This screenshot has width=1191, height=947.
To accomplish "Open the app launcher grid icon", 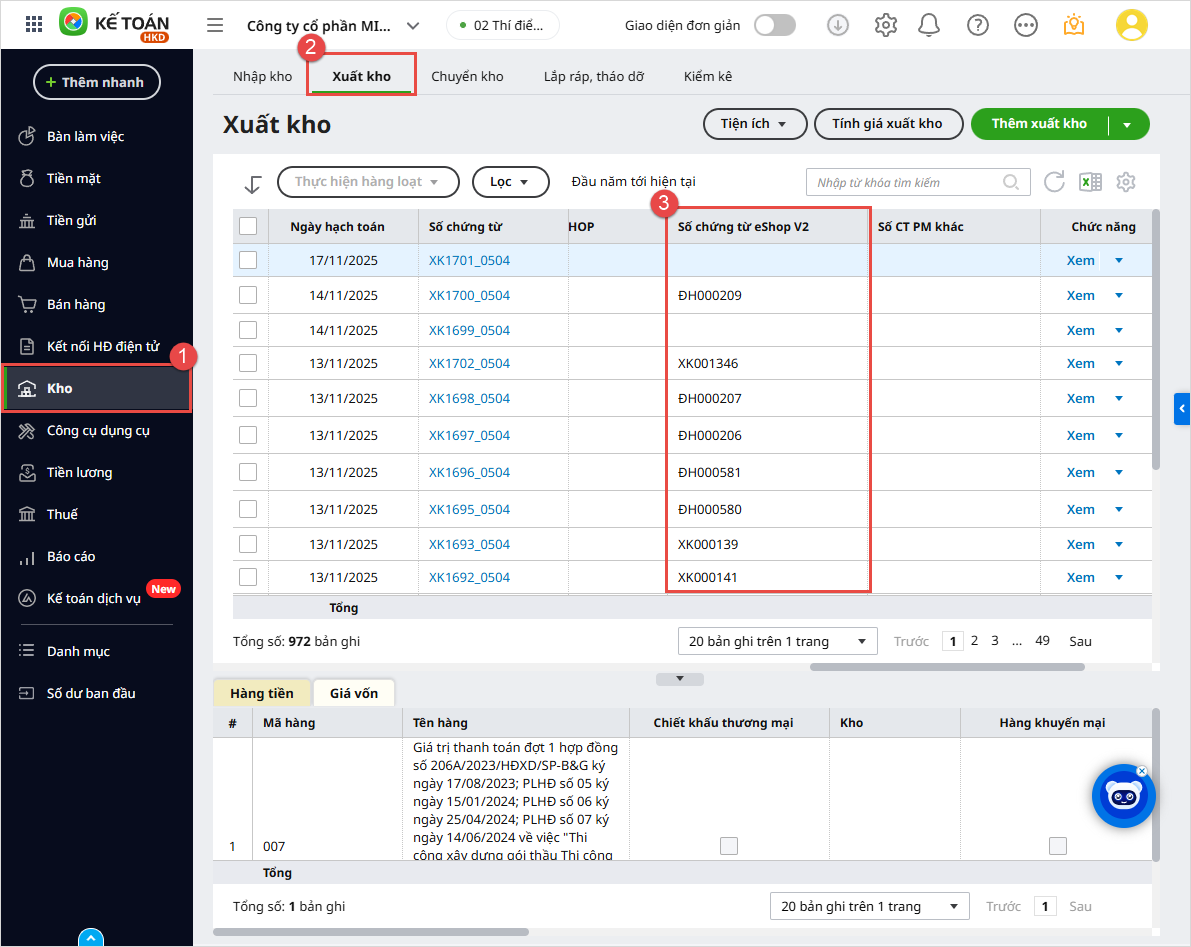I will [33, 25].
